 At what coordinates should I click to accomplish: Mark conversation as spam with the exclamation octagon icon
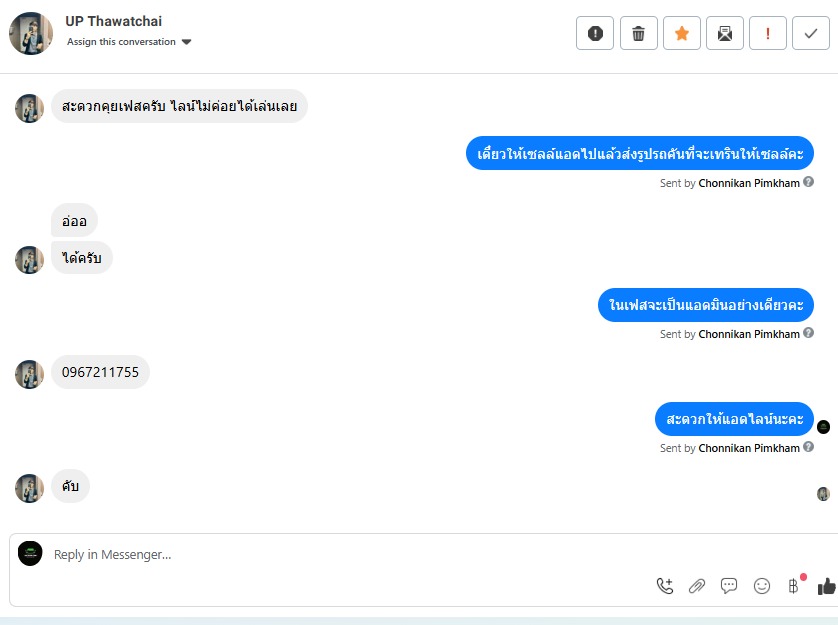[595, 33]
